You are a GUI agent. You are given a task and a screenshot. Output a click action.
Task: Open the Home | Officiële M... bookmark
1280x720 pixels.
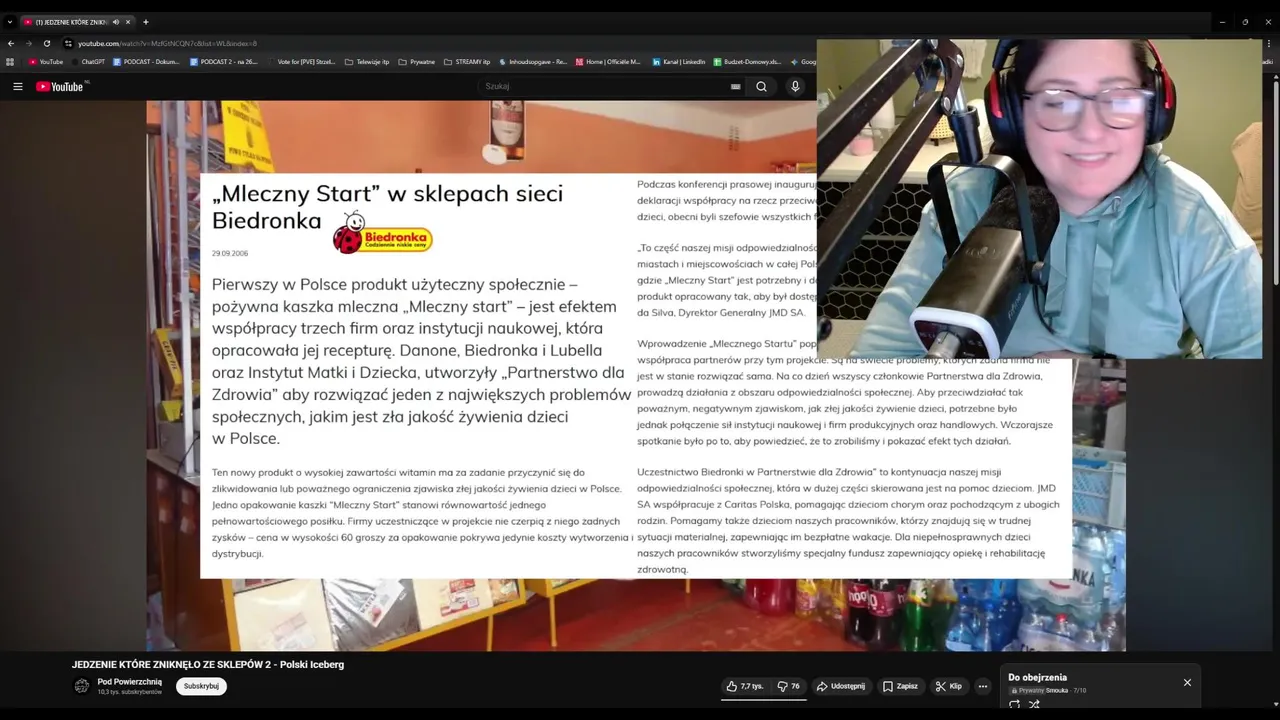[608, 62]
